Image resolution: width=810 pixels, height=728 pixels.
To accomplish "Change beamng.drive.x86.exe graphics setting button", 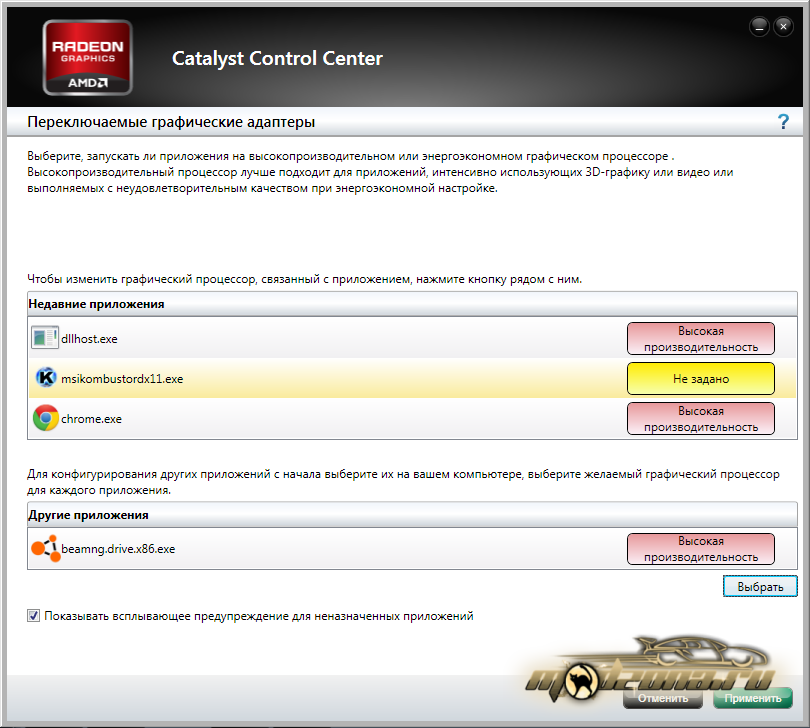I will pyautogui.click(x=700, y=549).
